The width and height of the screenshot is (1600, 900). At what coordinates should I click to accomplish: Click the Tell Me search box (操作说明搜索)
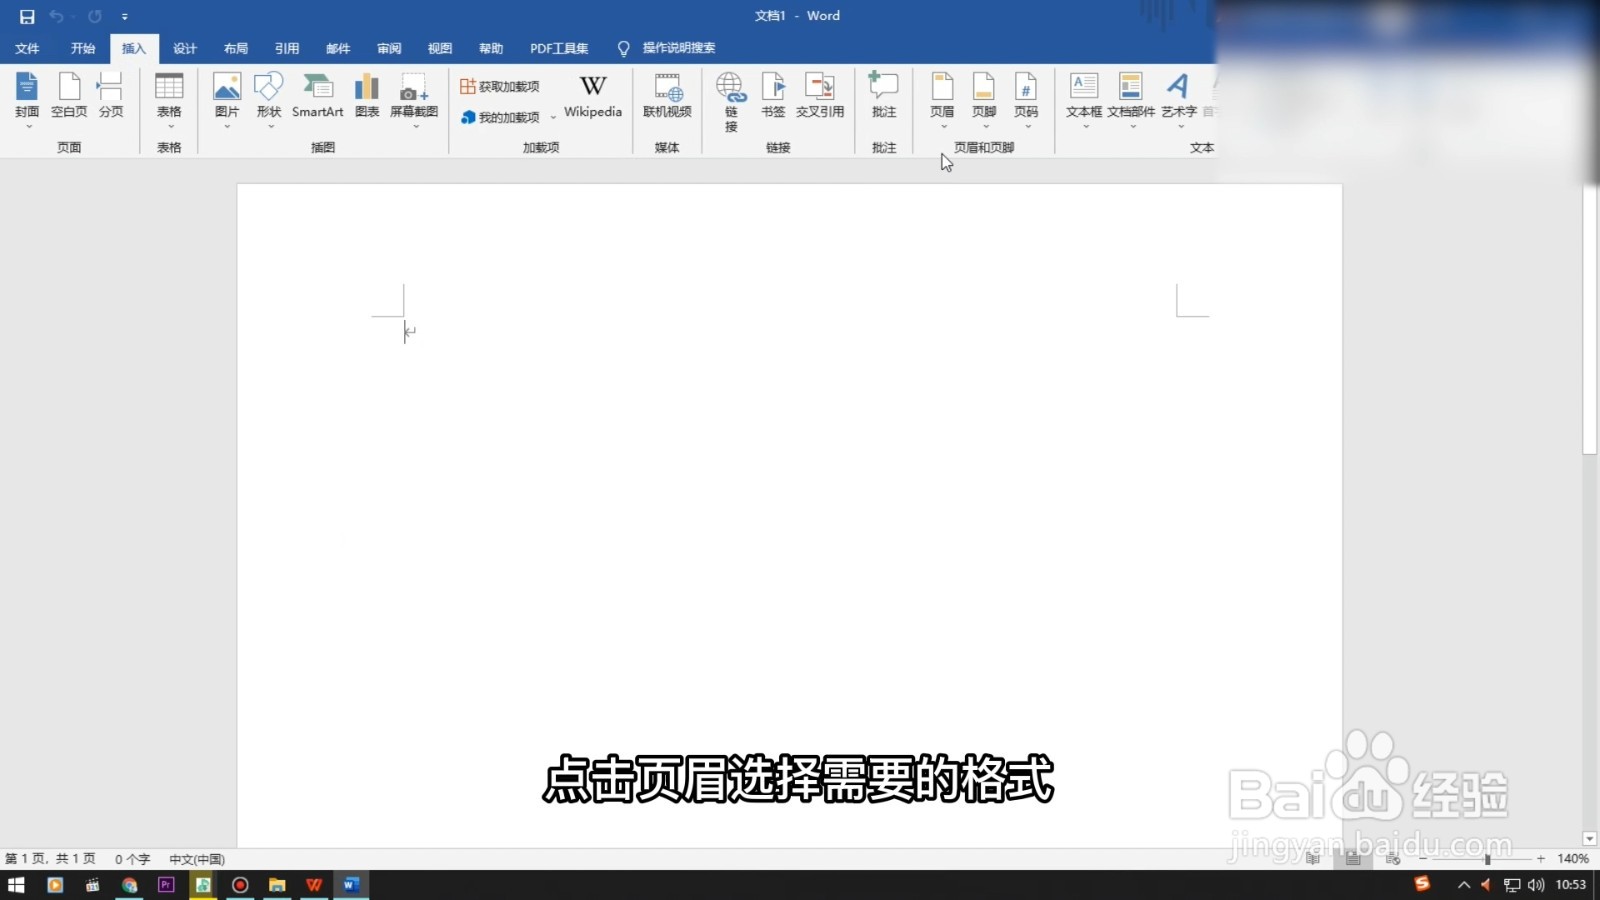coord(667,48)
